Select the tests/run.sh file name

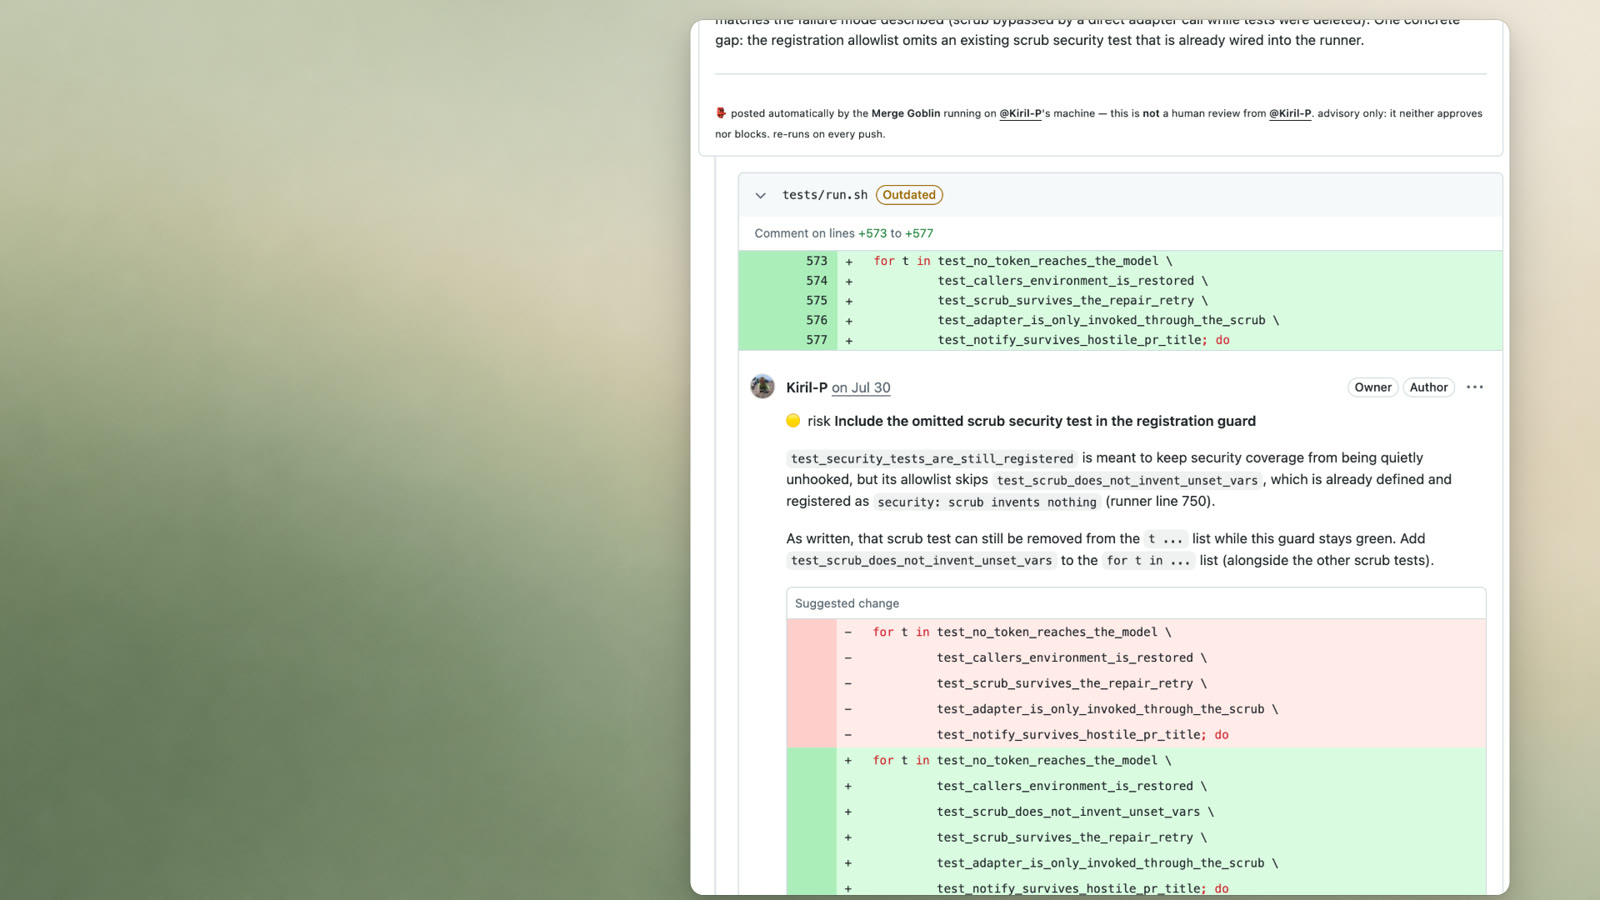(825, 195)
